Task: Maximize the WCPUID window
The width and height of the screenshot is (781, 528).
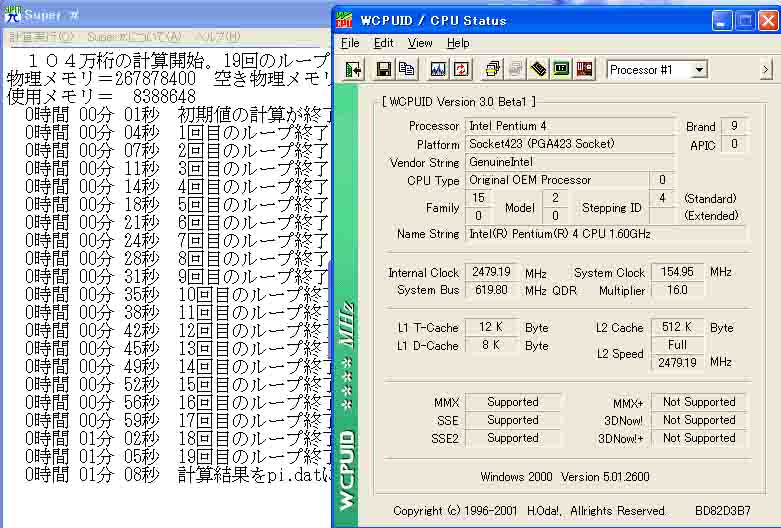Action: coord(745,21)
